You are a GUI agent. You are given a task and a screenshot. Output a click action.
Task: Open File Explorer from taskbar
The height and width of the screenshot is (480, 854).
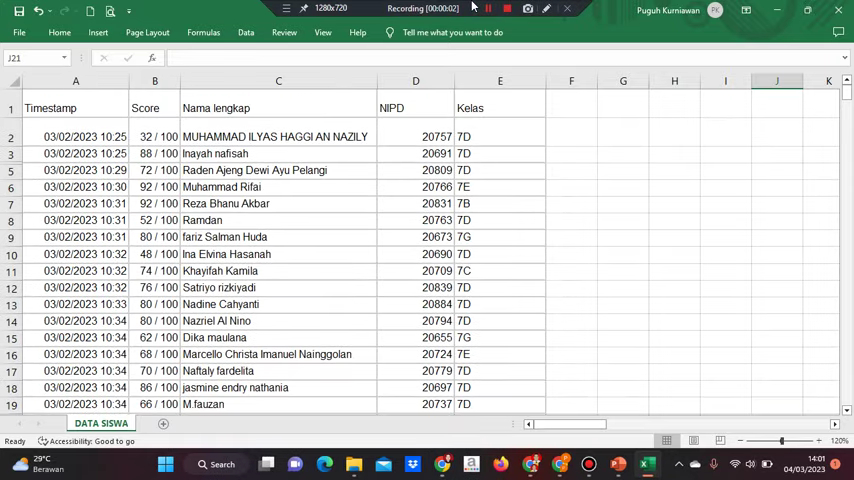(354, 464)
